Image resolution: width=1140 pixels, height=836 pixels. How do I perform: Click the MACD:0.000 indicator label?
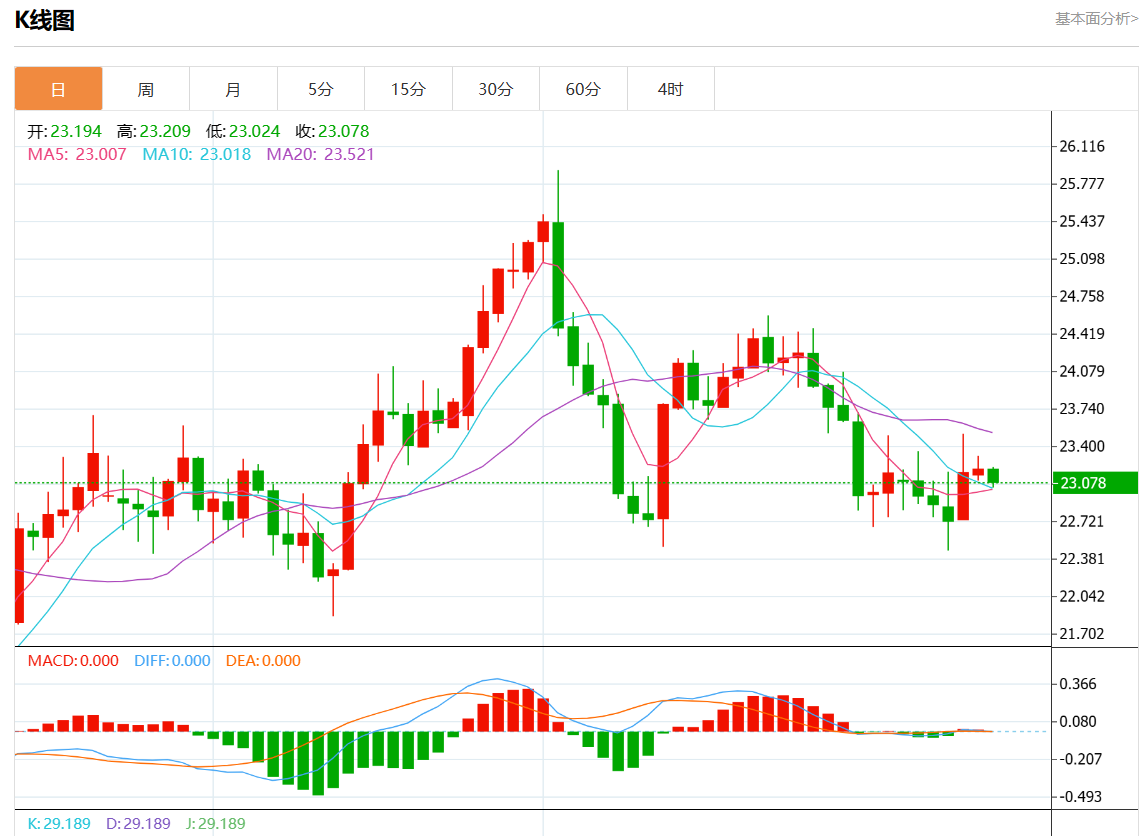pyautogui.click(x=73, y=661)
